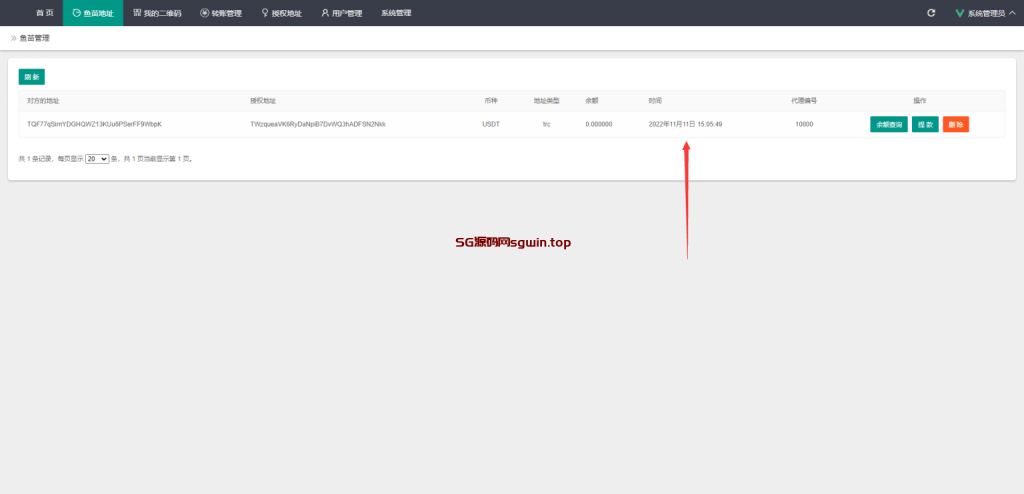Click the caret beside 系统管理员

click(1012, 13)
